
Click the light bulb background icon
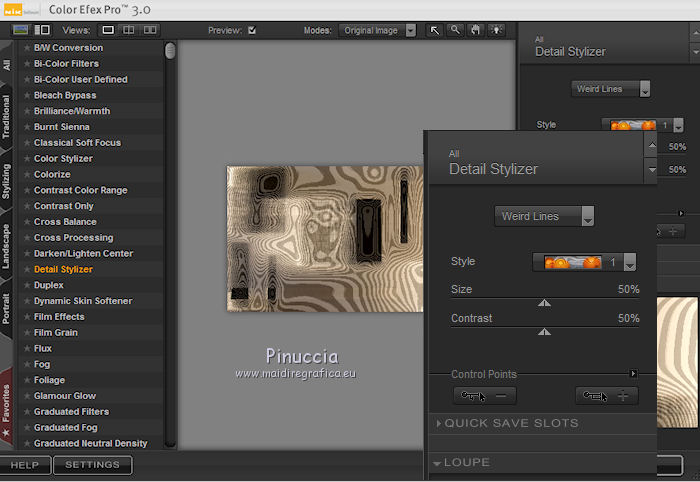(x=495, y=30)
